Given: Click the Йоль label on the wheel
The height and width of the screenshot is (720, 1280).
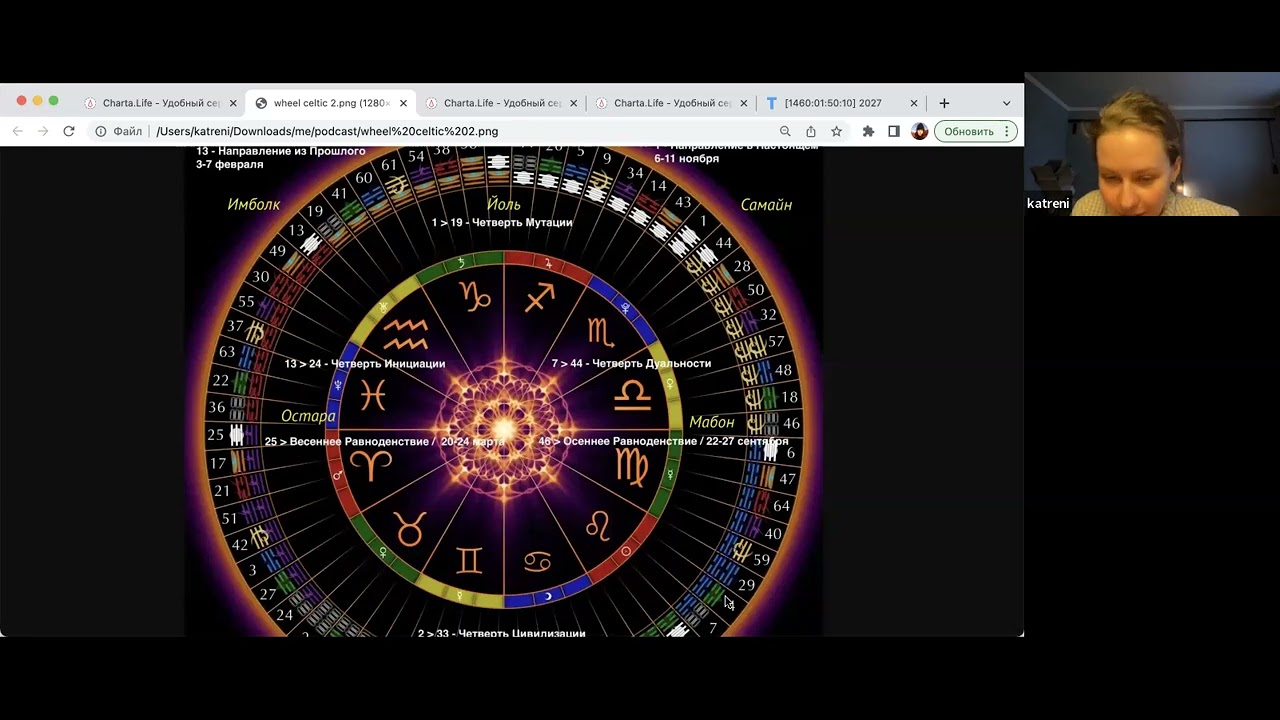Looking at the screenshot, I should tap(504, 204).
